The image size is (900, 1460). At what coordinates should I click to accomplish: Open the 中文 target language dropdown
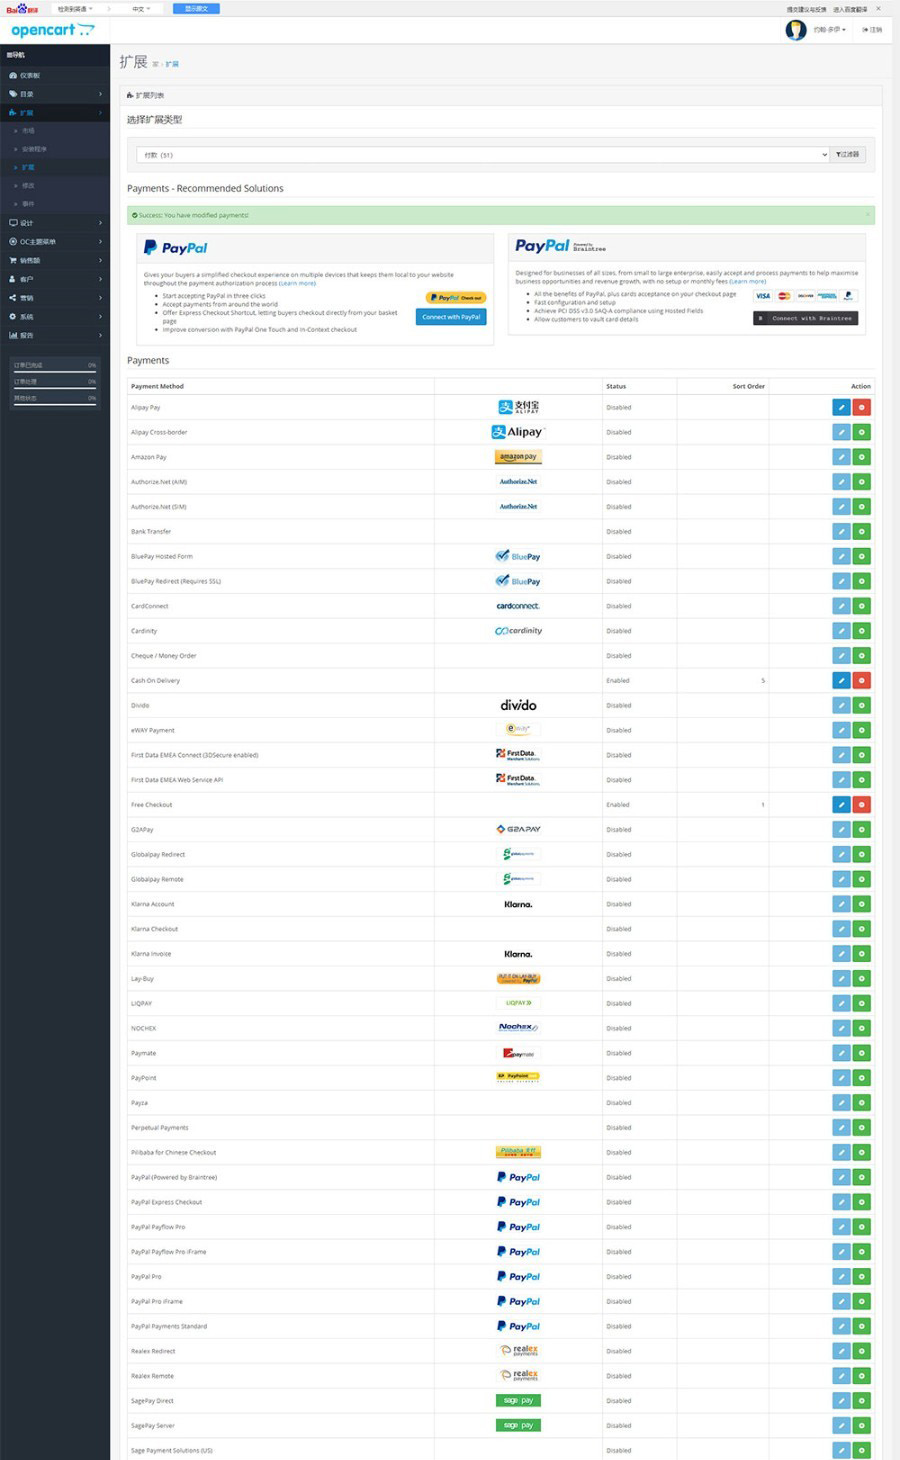(141, 8)
